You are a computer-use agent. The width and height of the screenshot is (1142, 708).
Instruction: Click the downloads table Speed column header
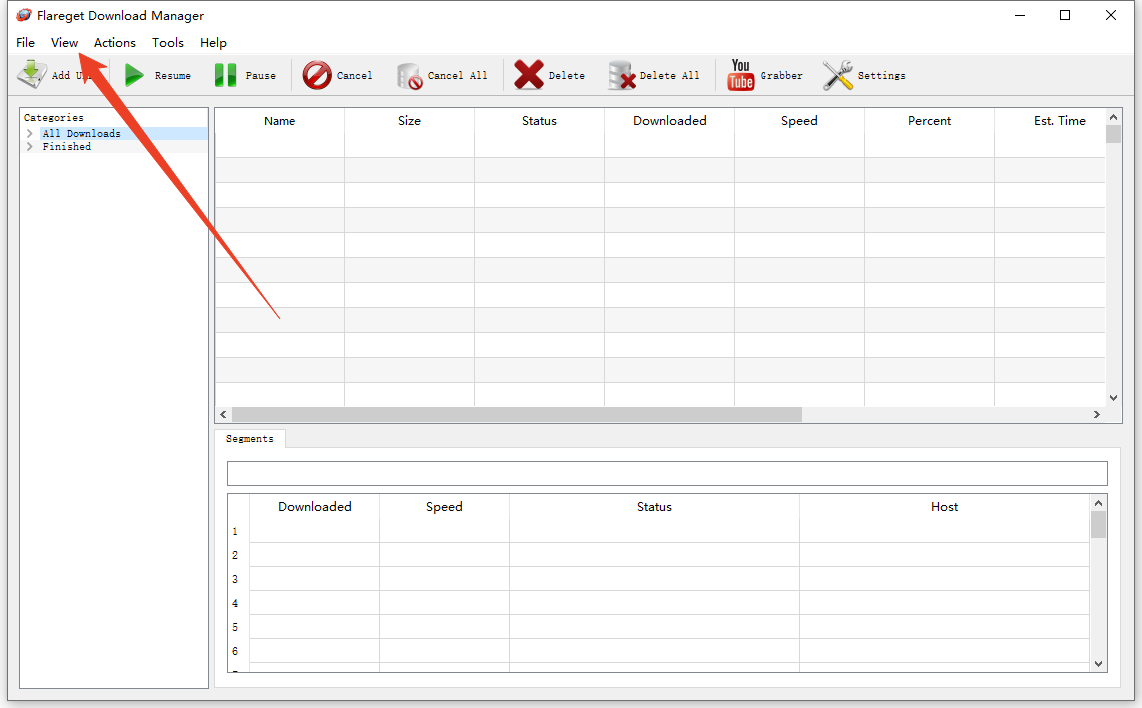click(799, 121)
